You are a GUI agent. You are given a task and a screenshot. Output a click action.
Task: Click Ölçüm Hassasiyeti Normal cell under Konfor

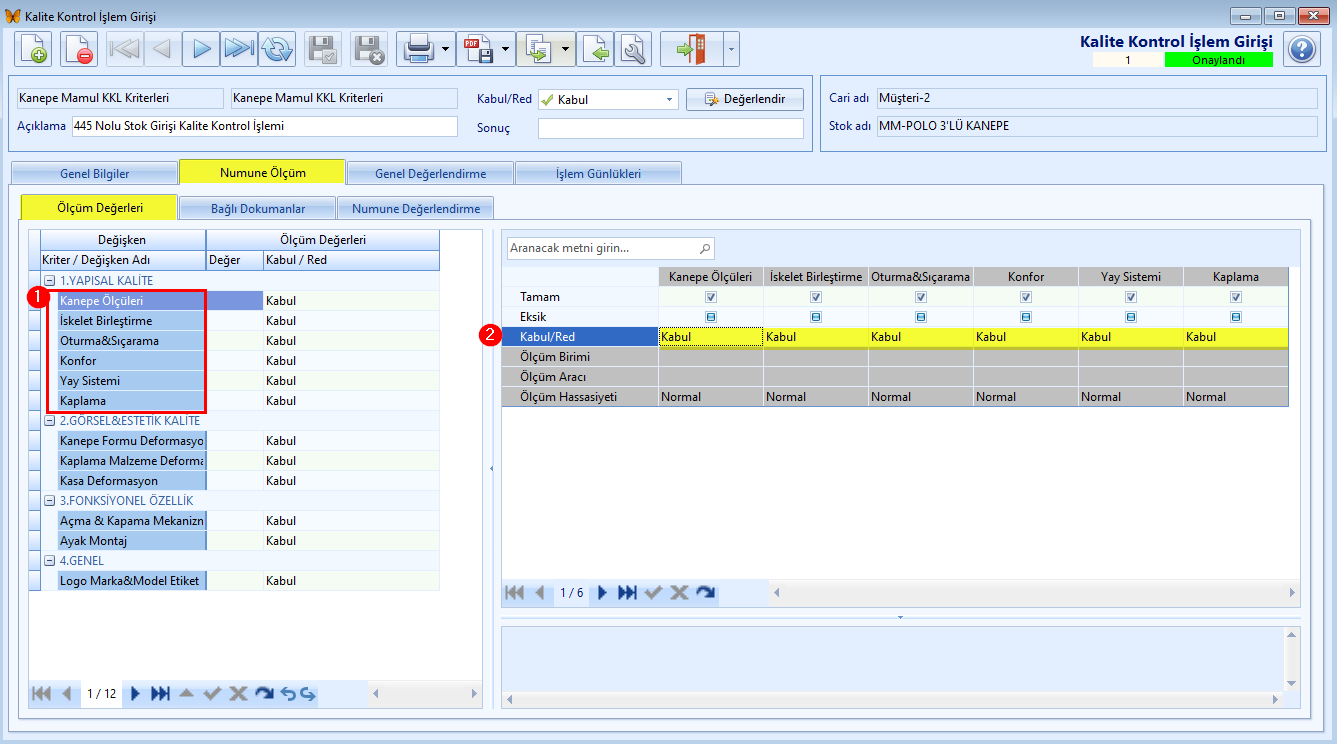point(1025,397)
